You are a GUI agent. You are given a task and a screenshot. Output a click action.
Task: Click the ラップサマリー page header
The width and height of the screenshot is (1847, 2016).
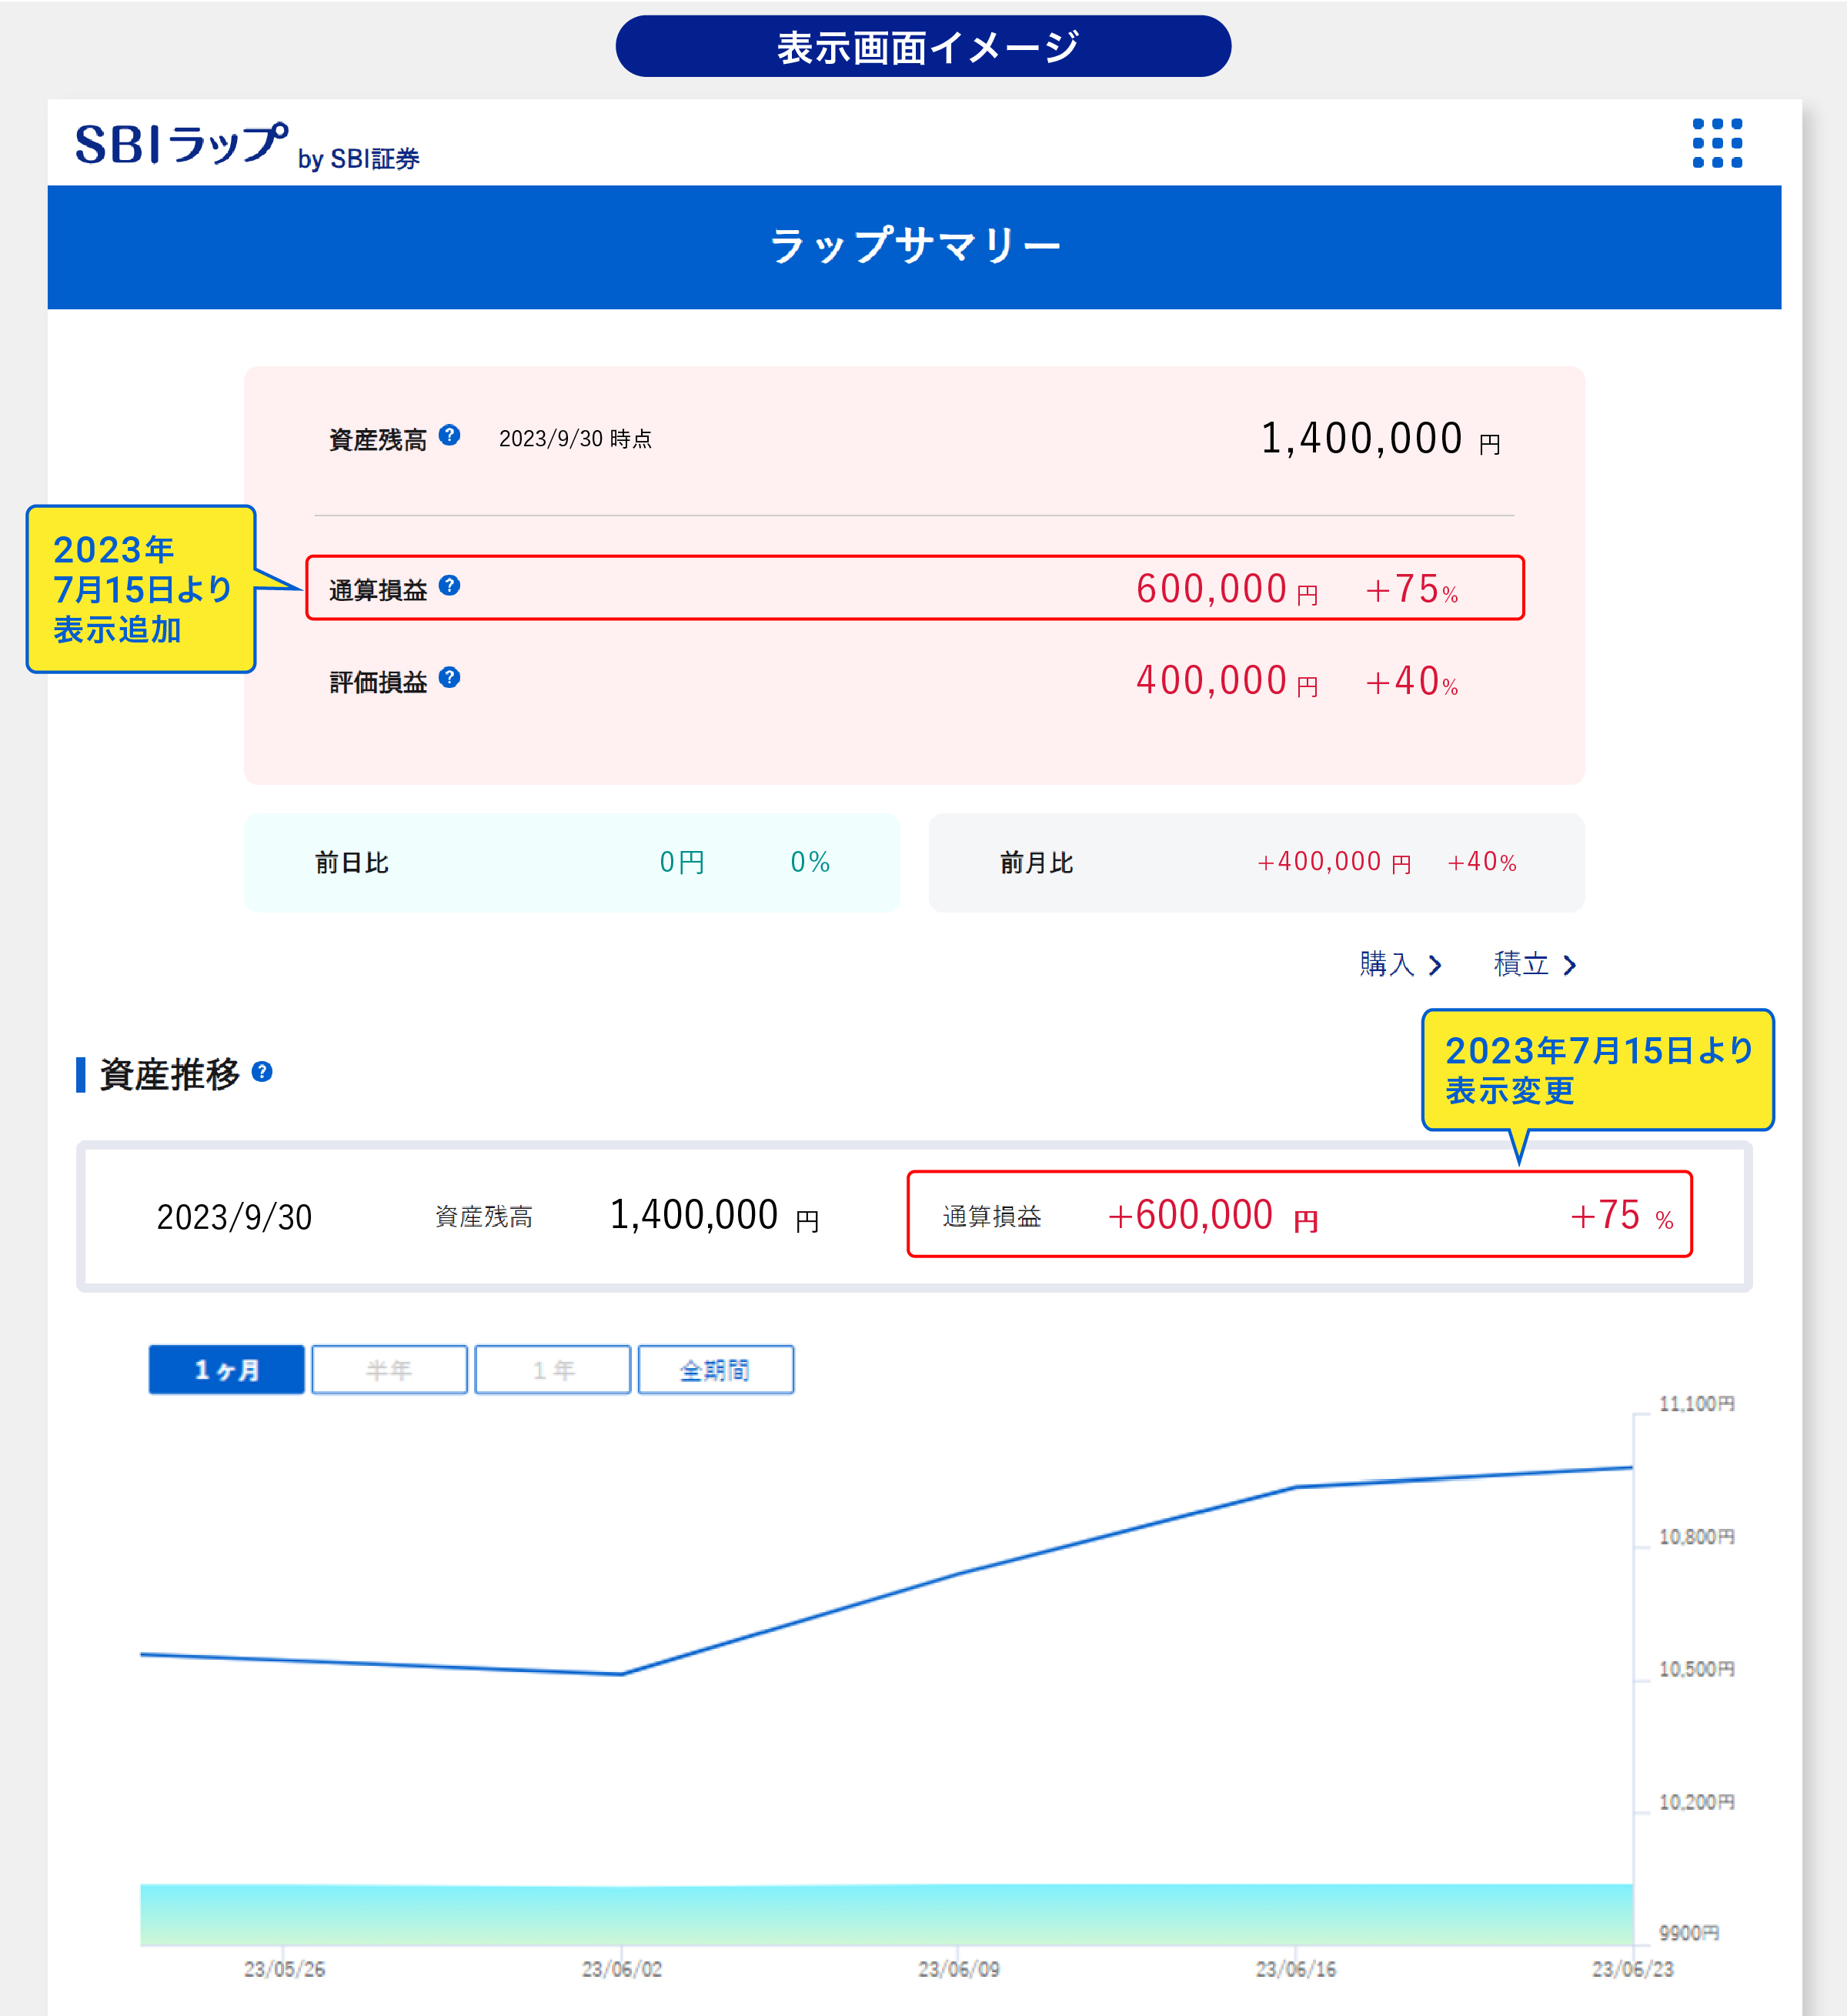pyautogui.click(x=914, y=246)
